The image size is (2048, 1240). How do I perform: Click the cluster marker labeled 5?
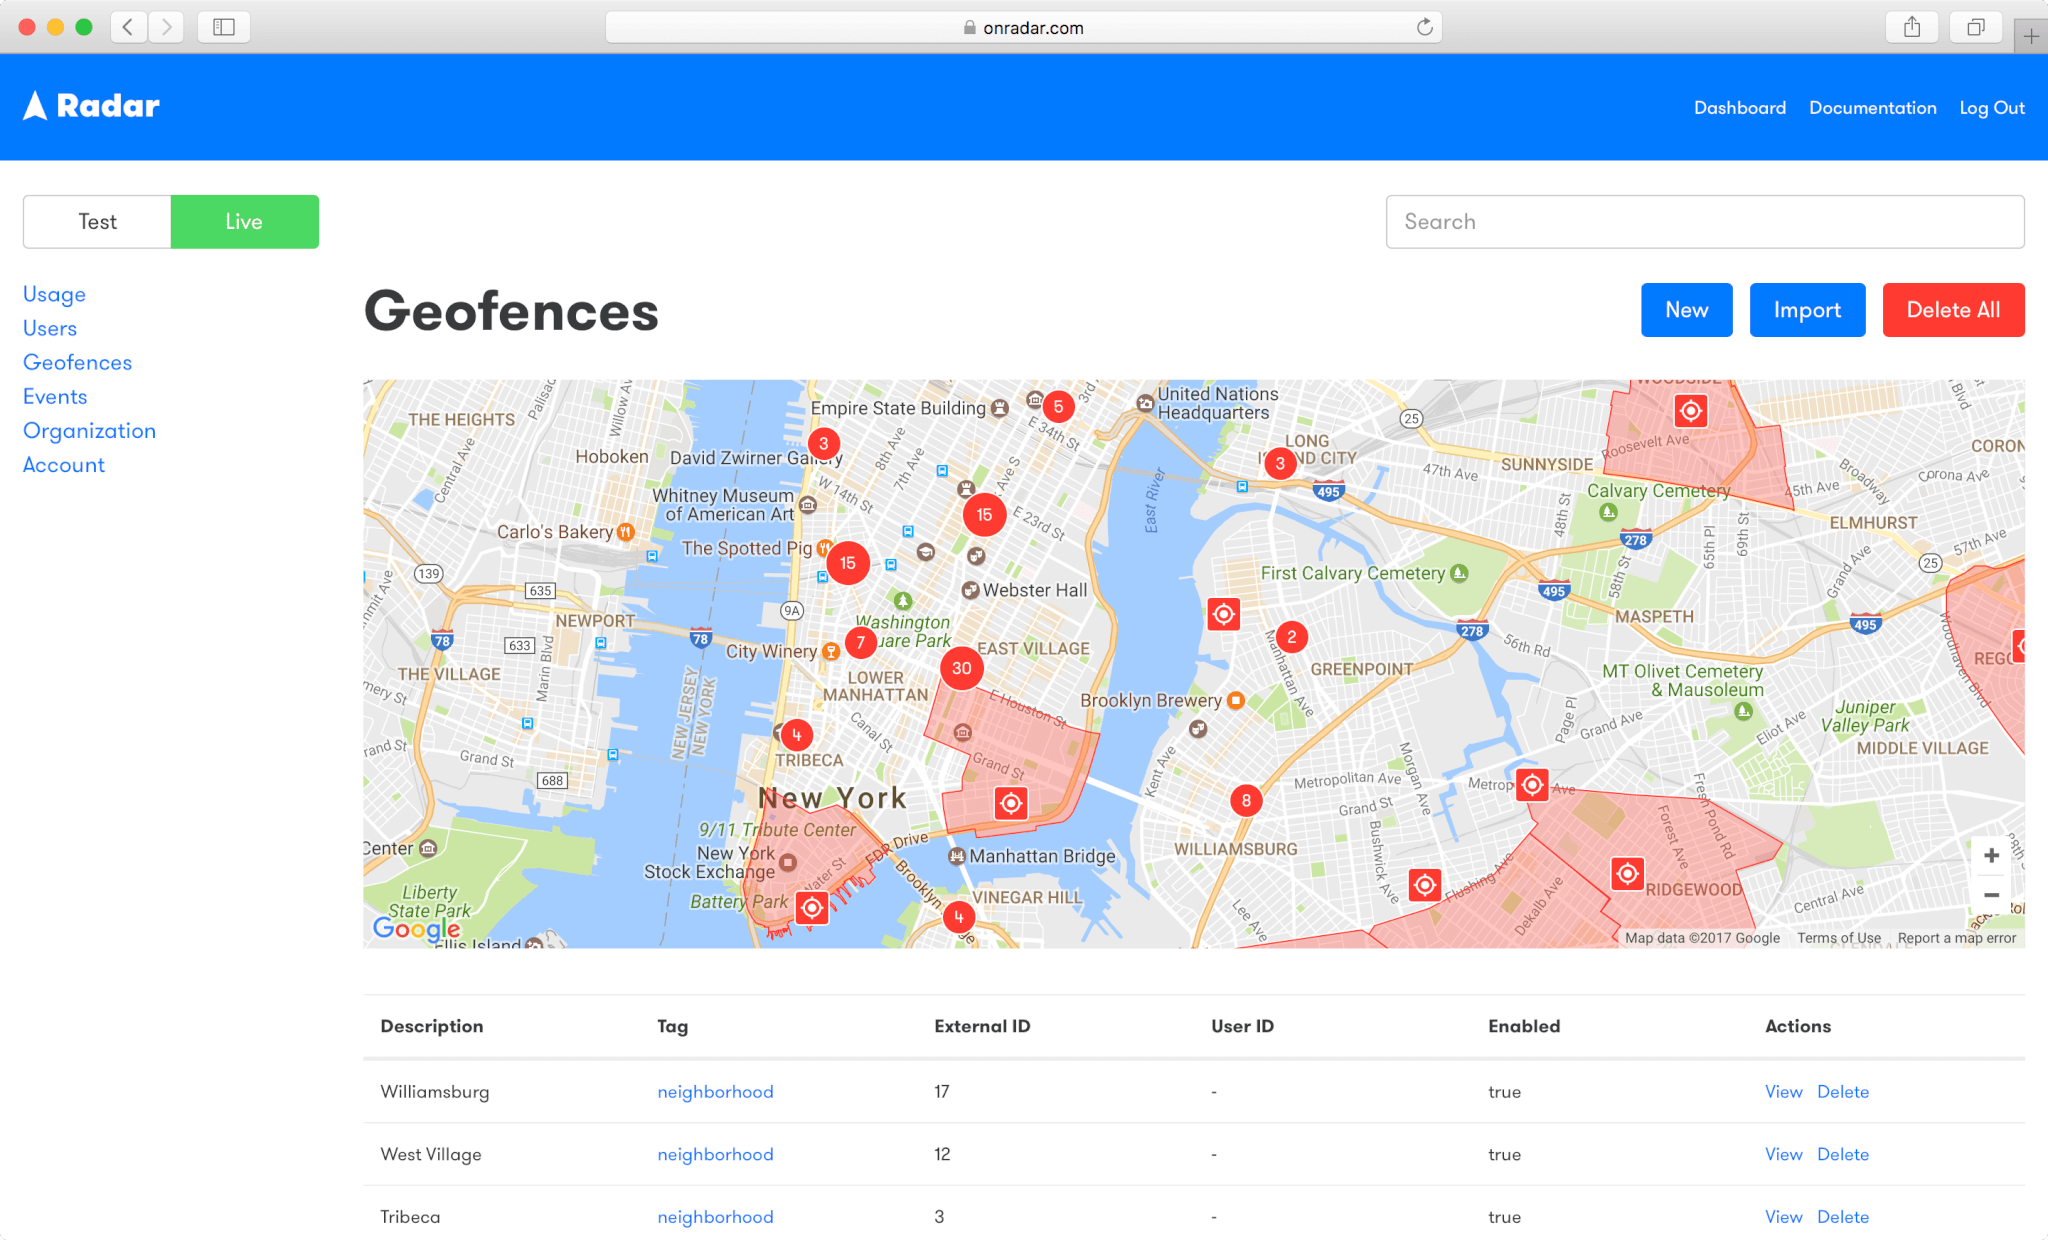pyautogui.click(x=1058, y=407)
